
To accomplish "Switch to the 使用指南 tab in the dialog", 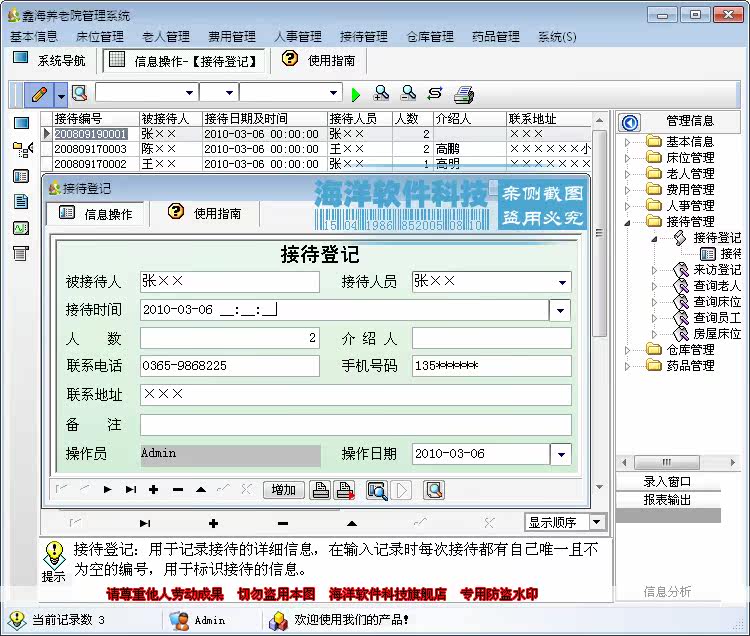I will [x=205, y=213].
